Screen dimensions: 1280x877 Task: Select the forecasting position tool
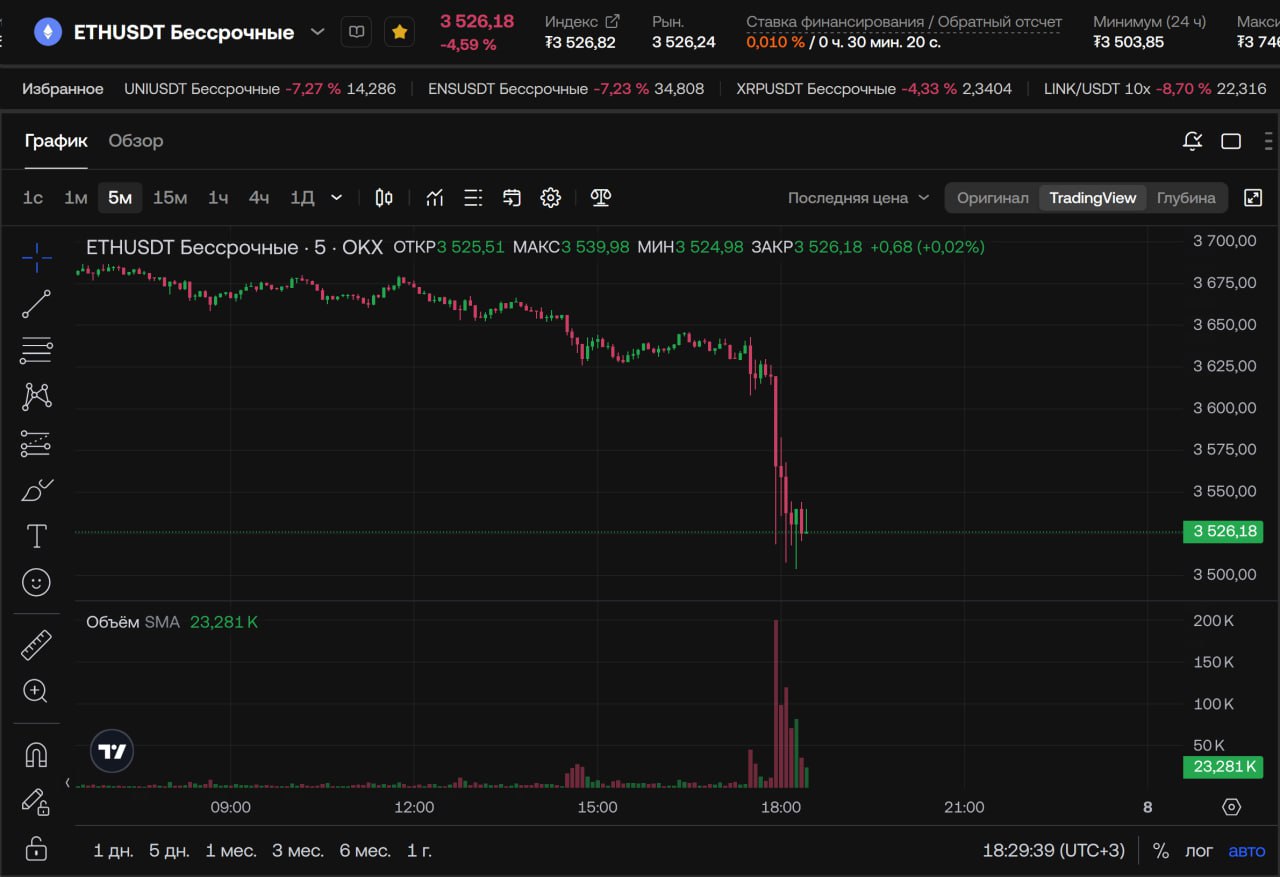tap(36, 443)
